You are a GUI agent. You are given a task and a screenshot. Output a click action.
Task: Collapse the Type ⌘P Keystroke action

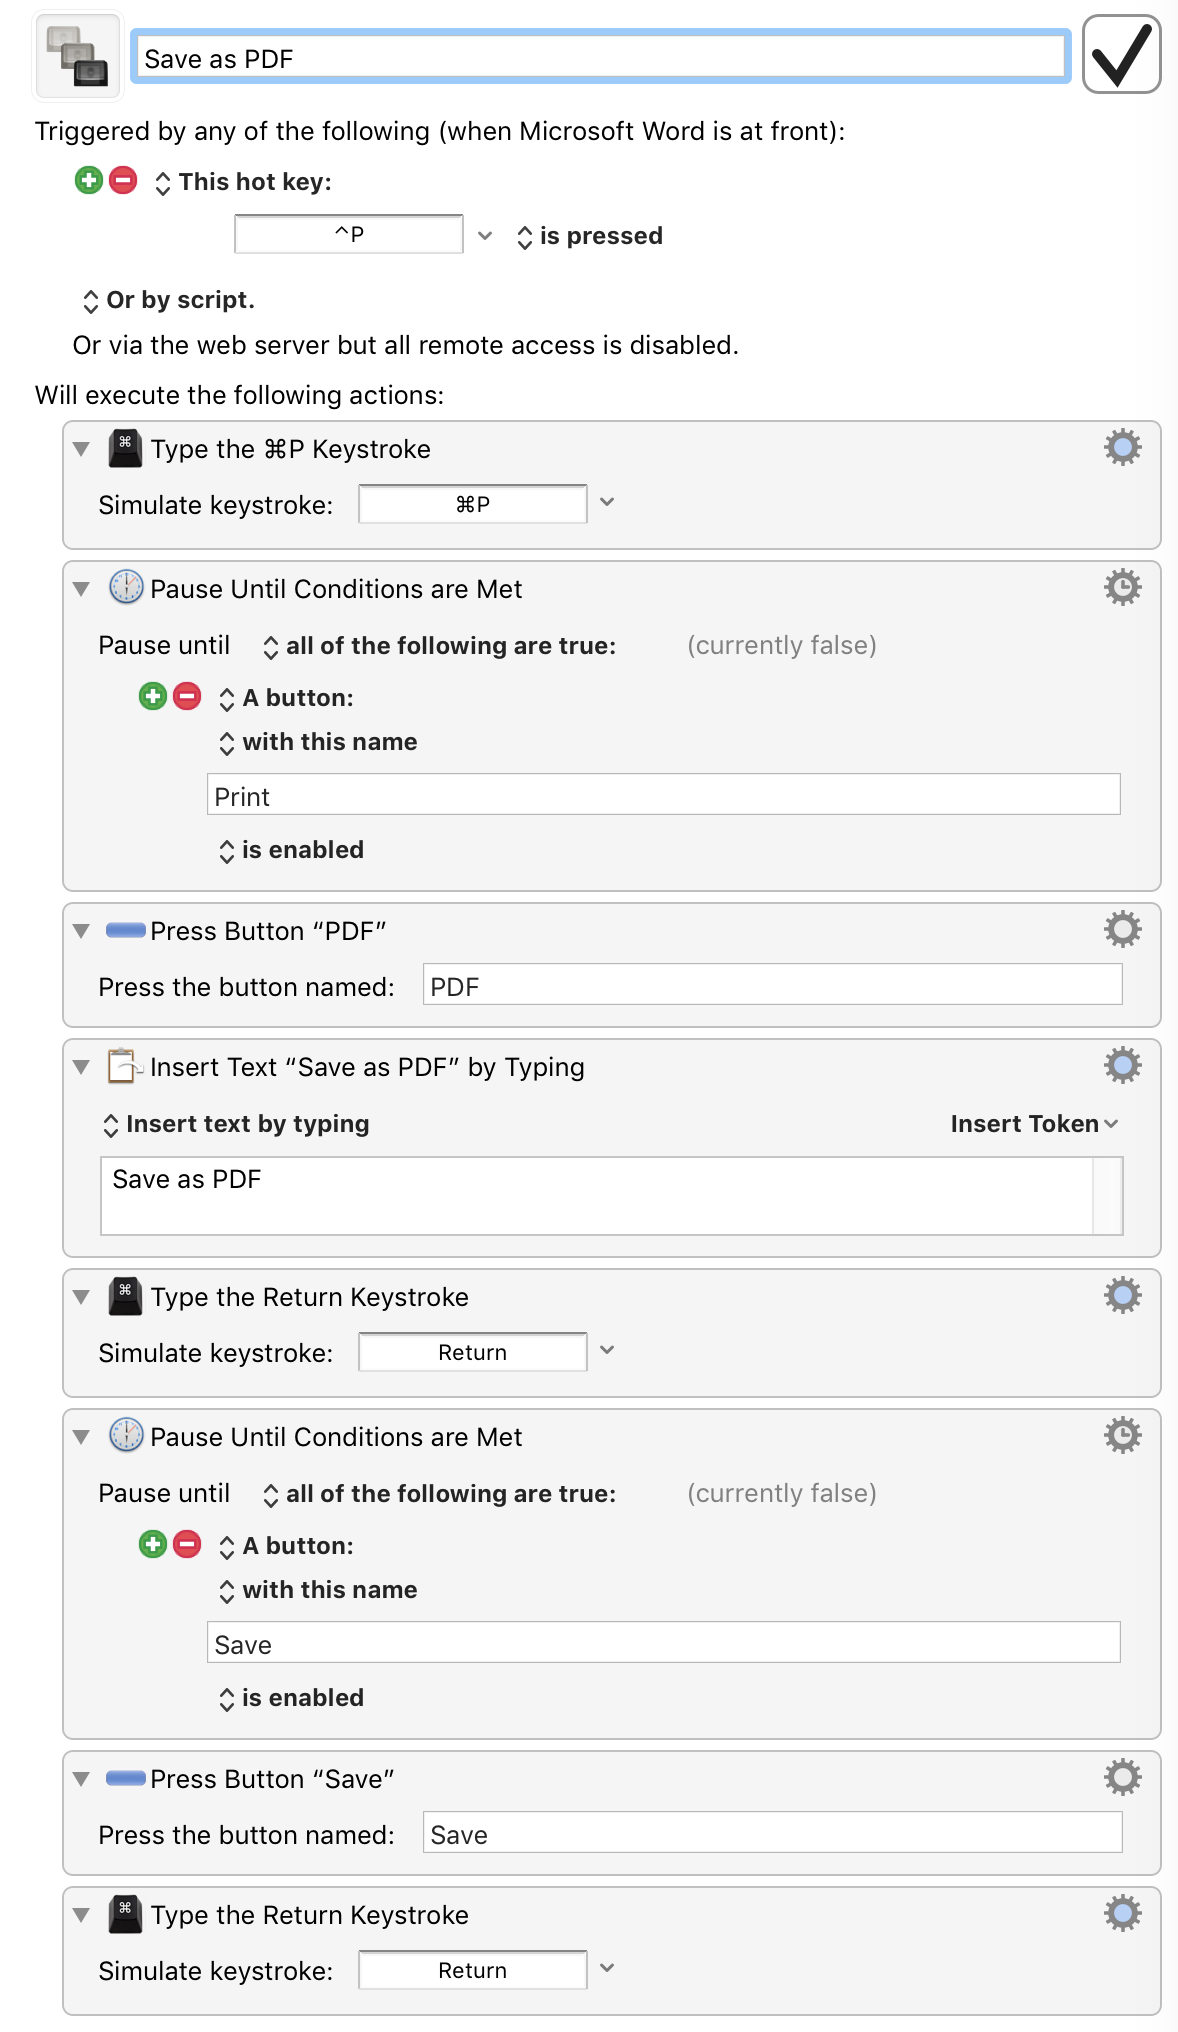[82, 449]
